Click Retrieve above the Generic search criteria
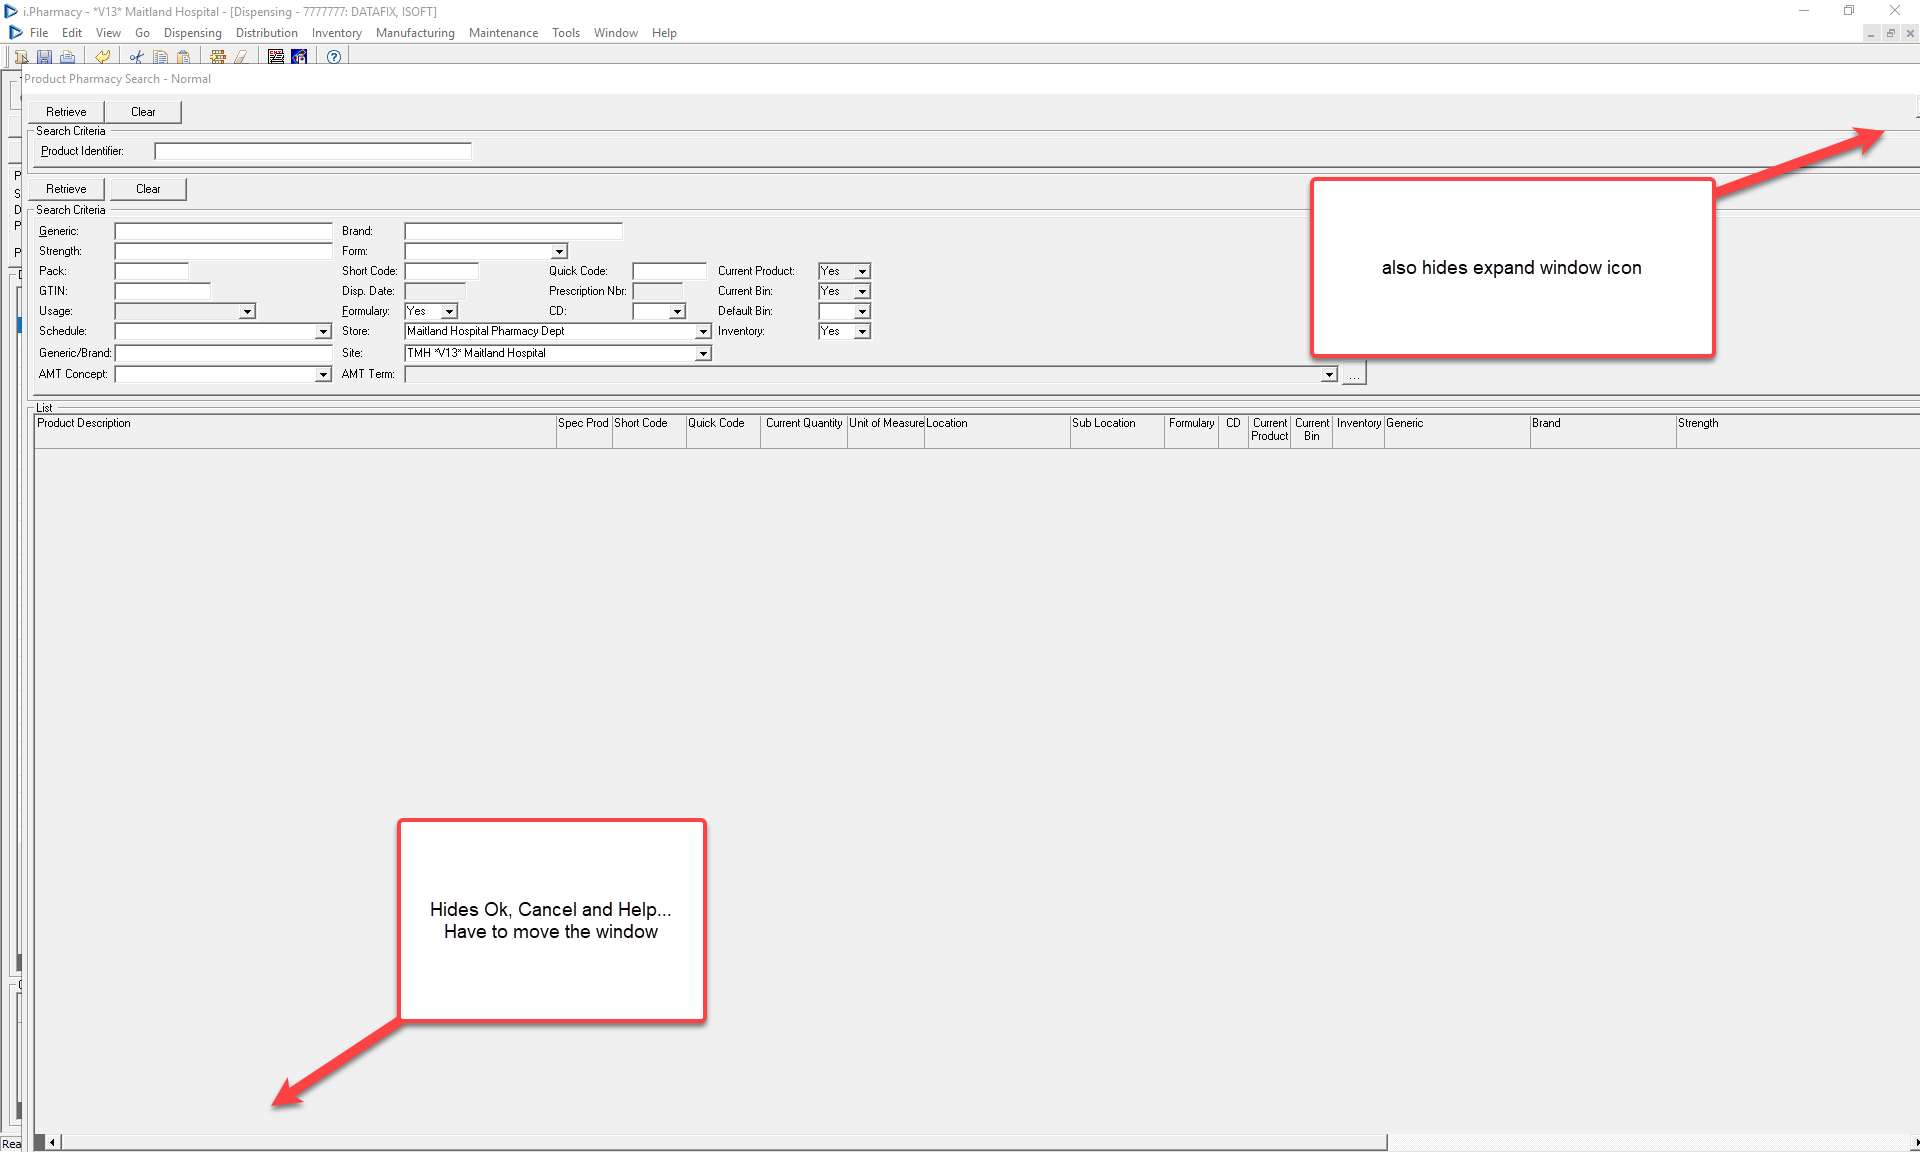 tap(66, 189)
